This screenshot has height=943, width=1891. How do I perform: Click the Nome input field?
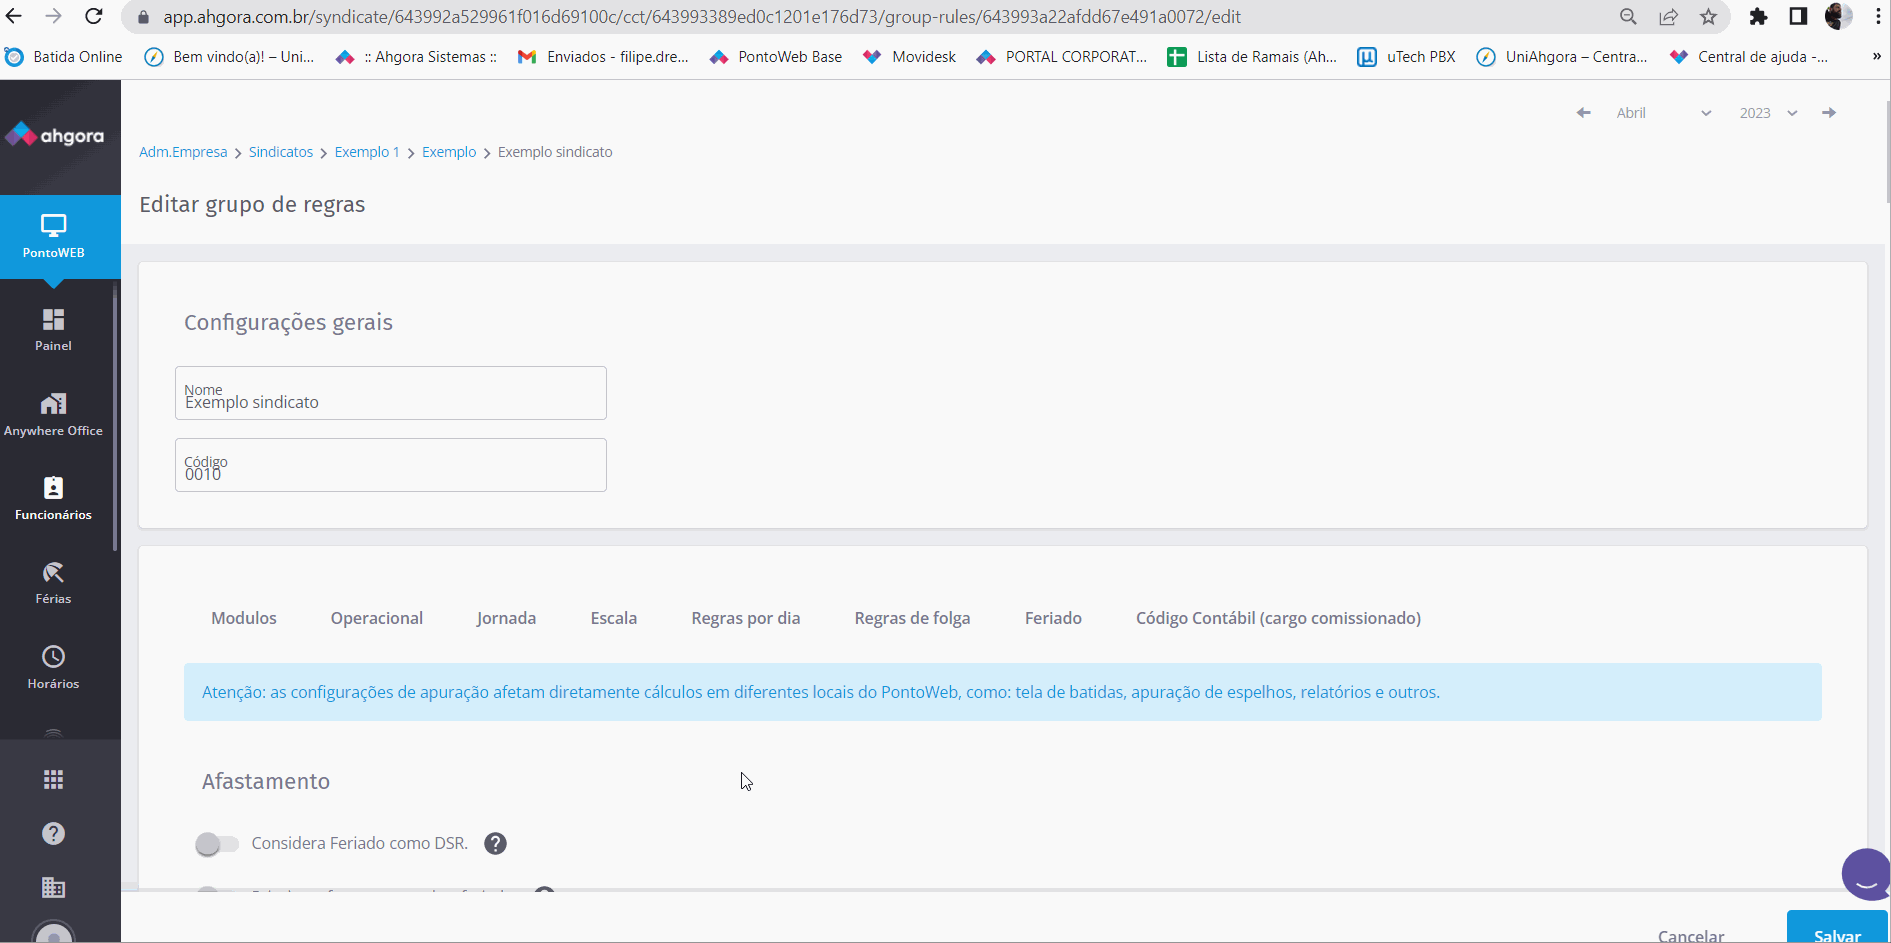tap(391, 393)
